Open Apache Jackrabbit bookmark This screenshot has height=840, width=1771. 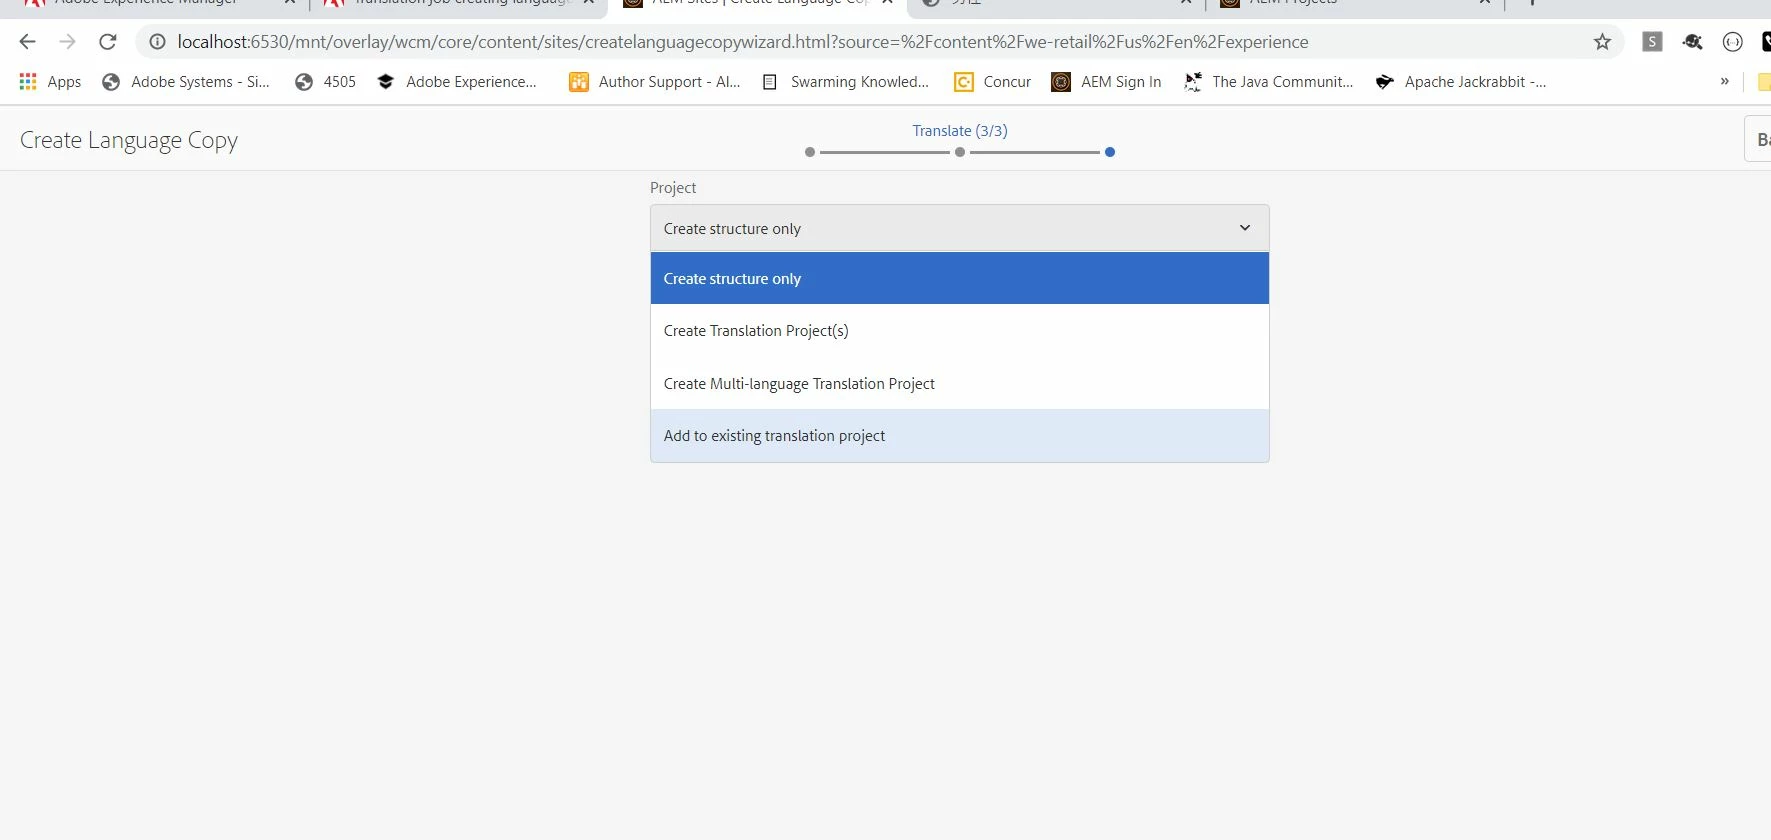pos(1461,82)
